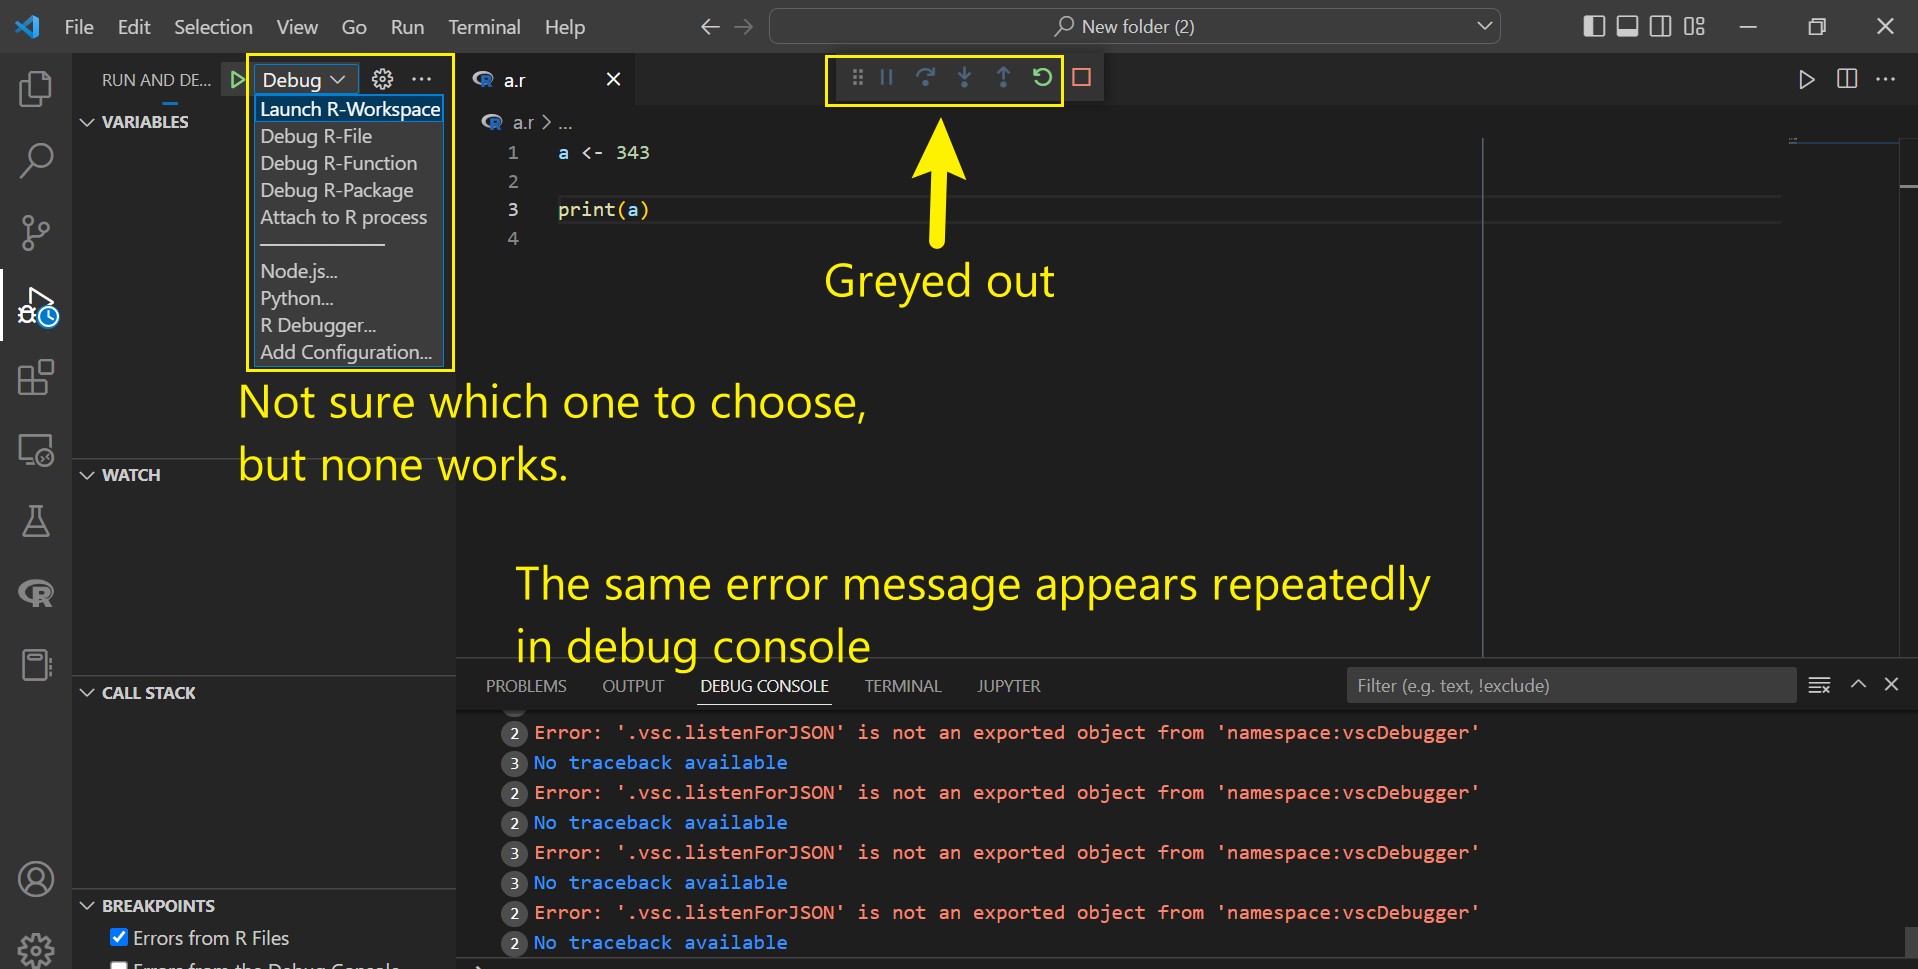The width and height of the screenshot is (1918, 969).
Task: Run the R file from editor title
Action: coord(1806,79)
